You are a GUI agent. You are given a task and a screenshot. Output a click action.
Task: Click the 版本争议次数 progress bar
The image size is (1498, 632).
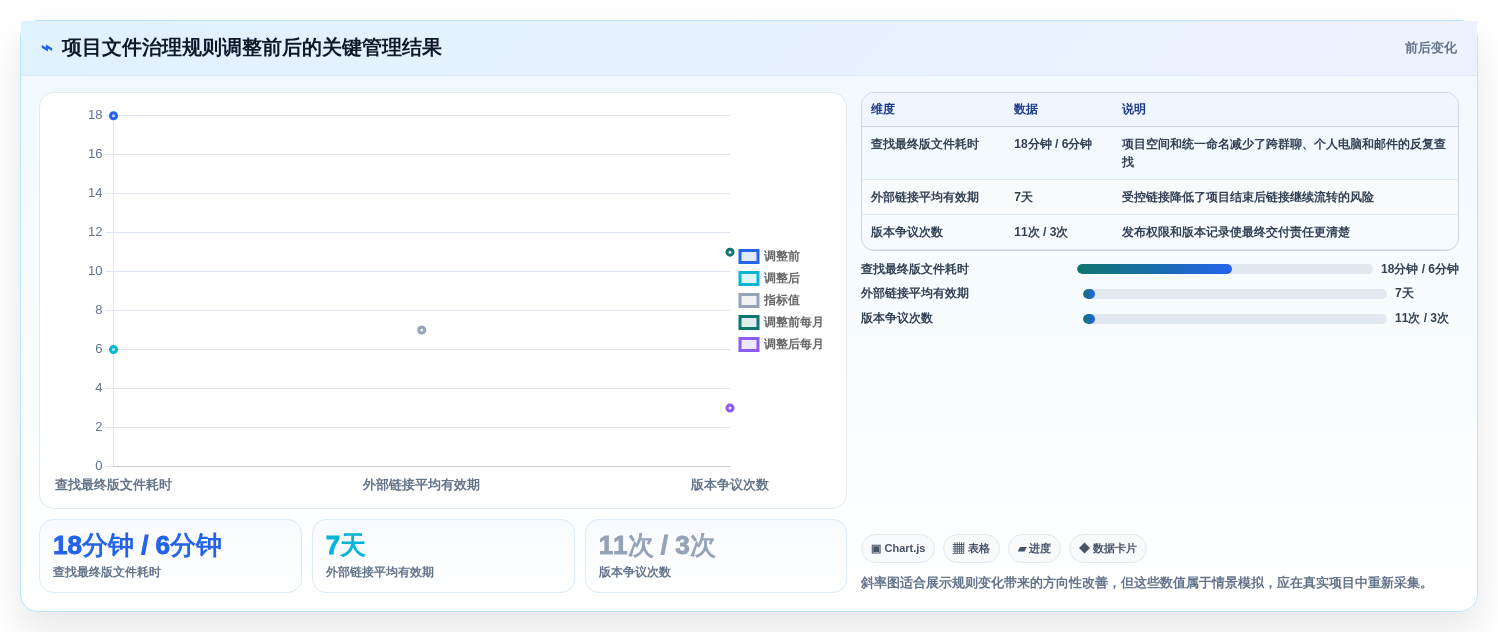point(1235,319)
